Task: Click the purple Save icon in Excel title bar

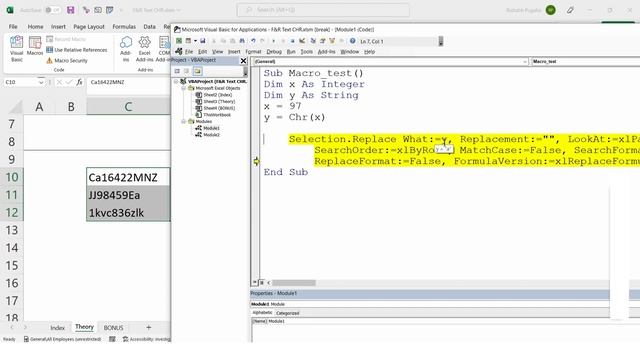Action: coord(71,10)
